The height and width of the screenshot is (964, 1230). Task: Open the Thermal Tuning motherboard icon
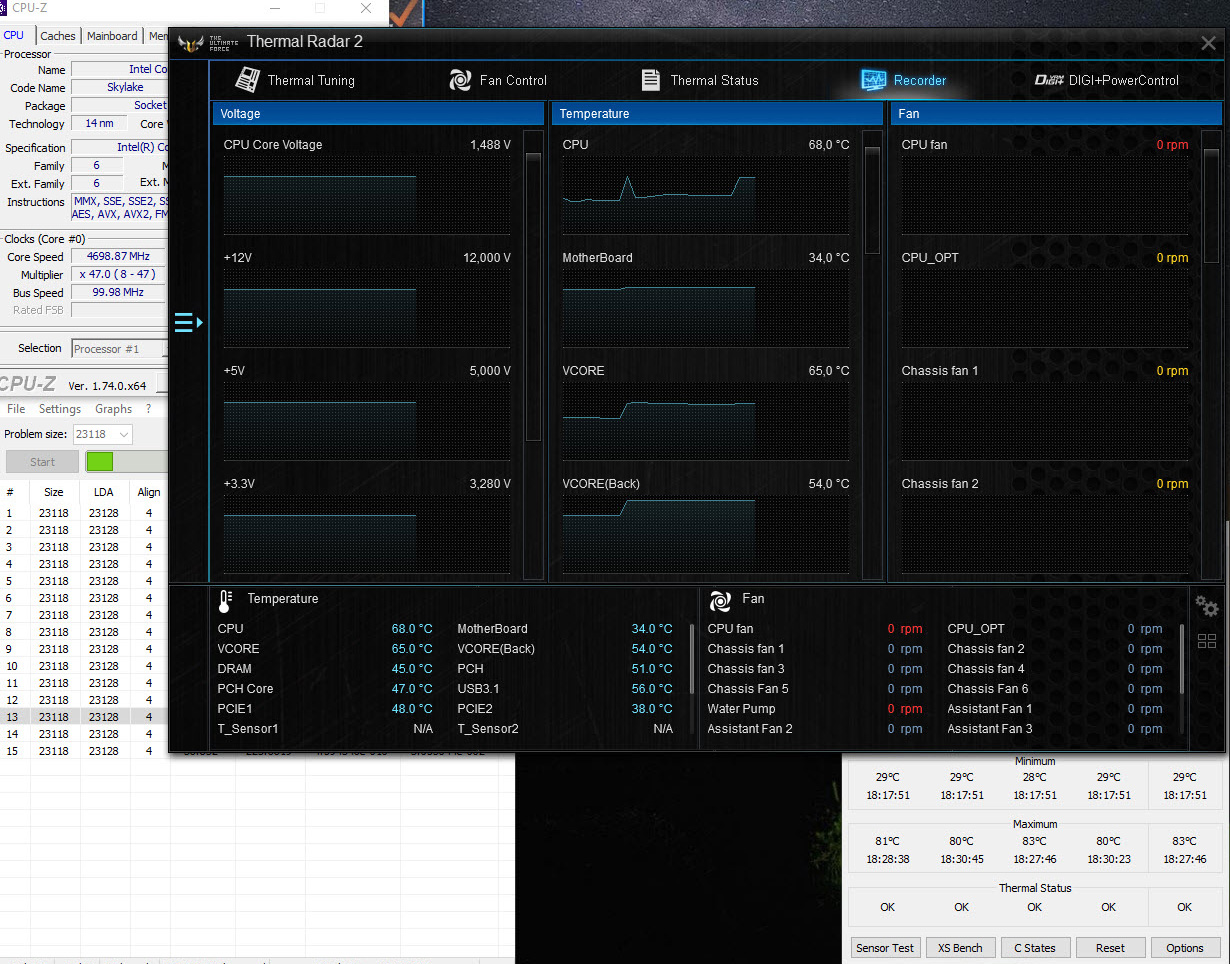tap(247, 80)
